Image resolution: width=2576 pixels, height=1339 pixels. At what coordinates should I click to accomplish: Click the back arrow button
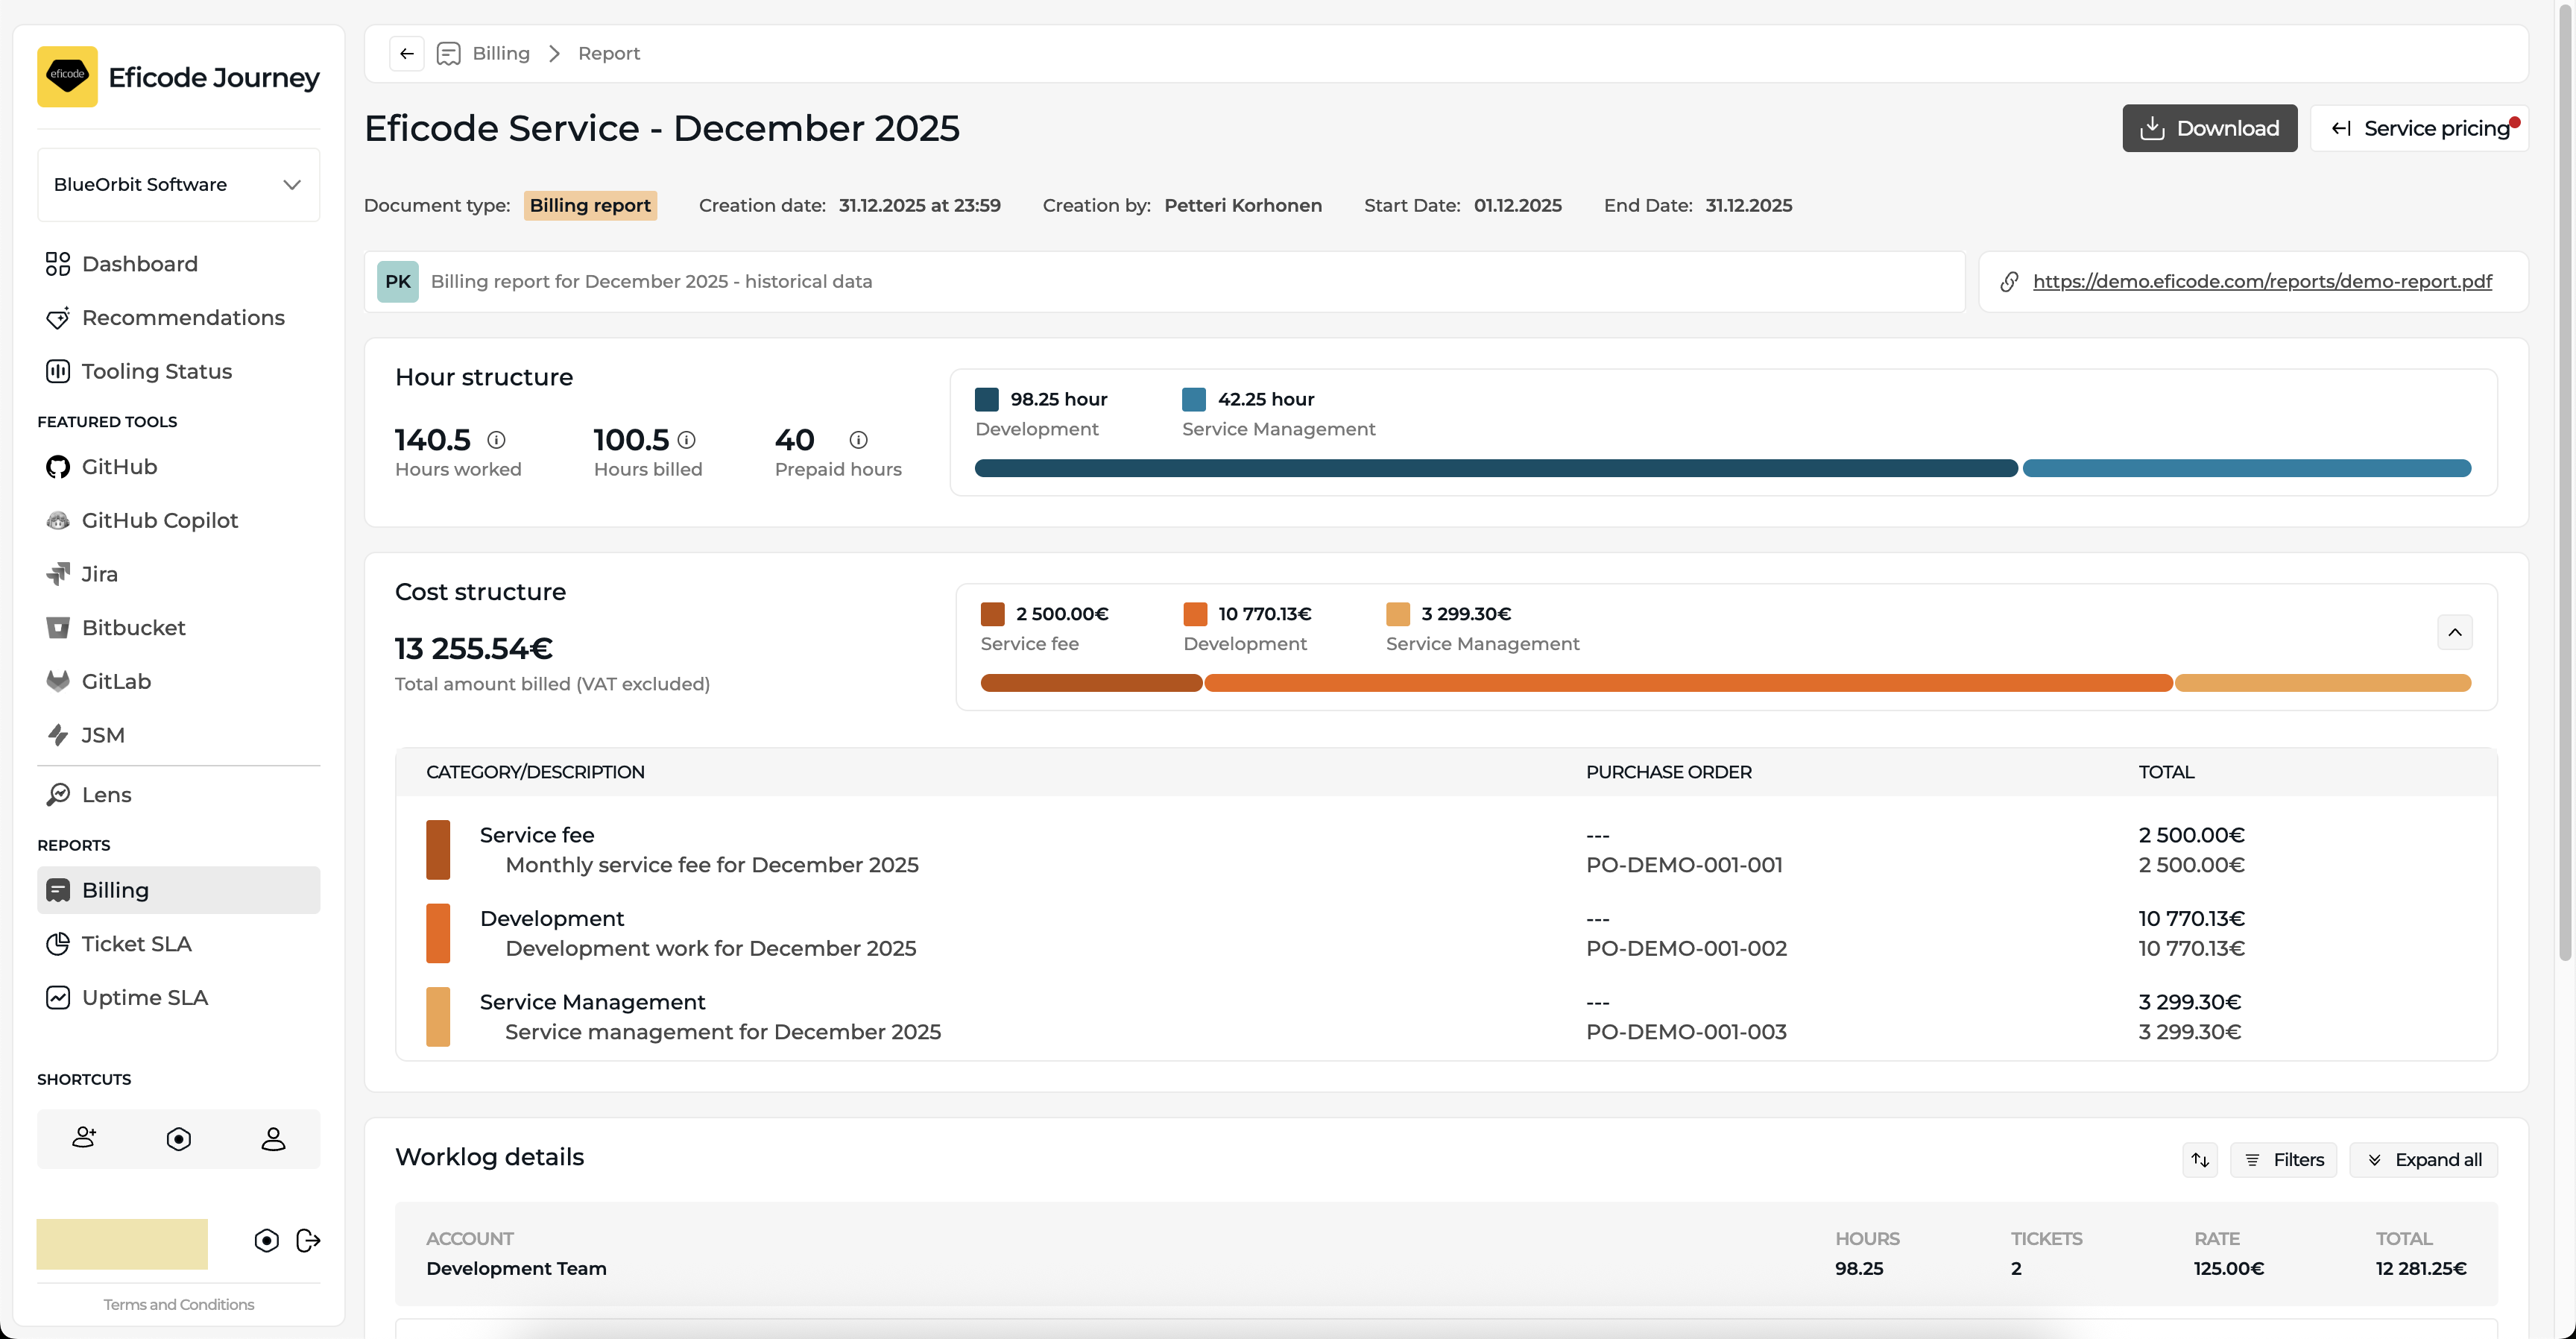406,54
